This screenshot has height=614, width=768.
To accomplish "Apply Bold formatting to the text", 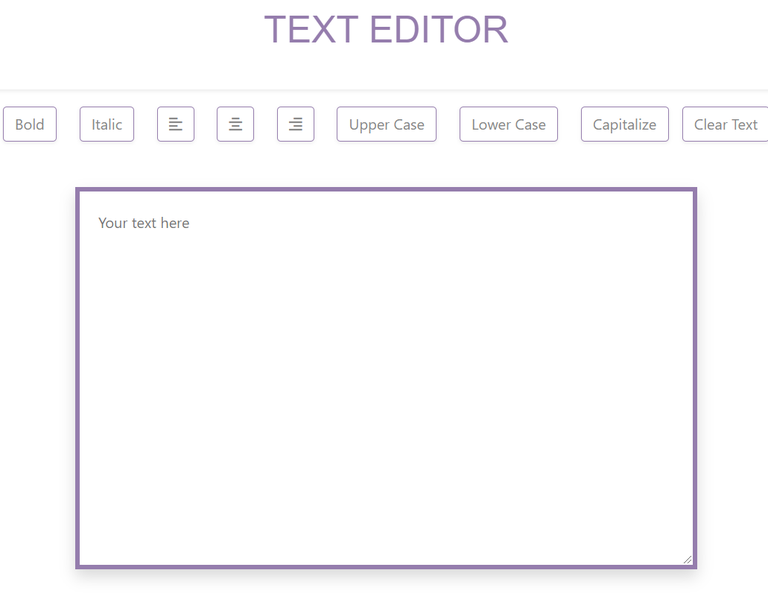I will point(30,124).
